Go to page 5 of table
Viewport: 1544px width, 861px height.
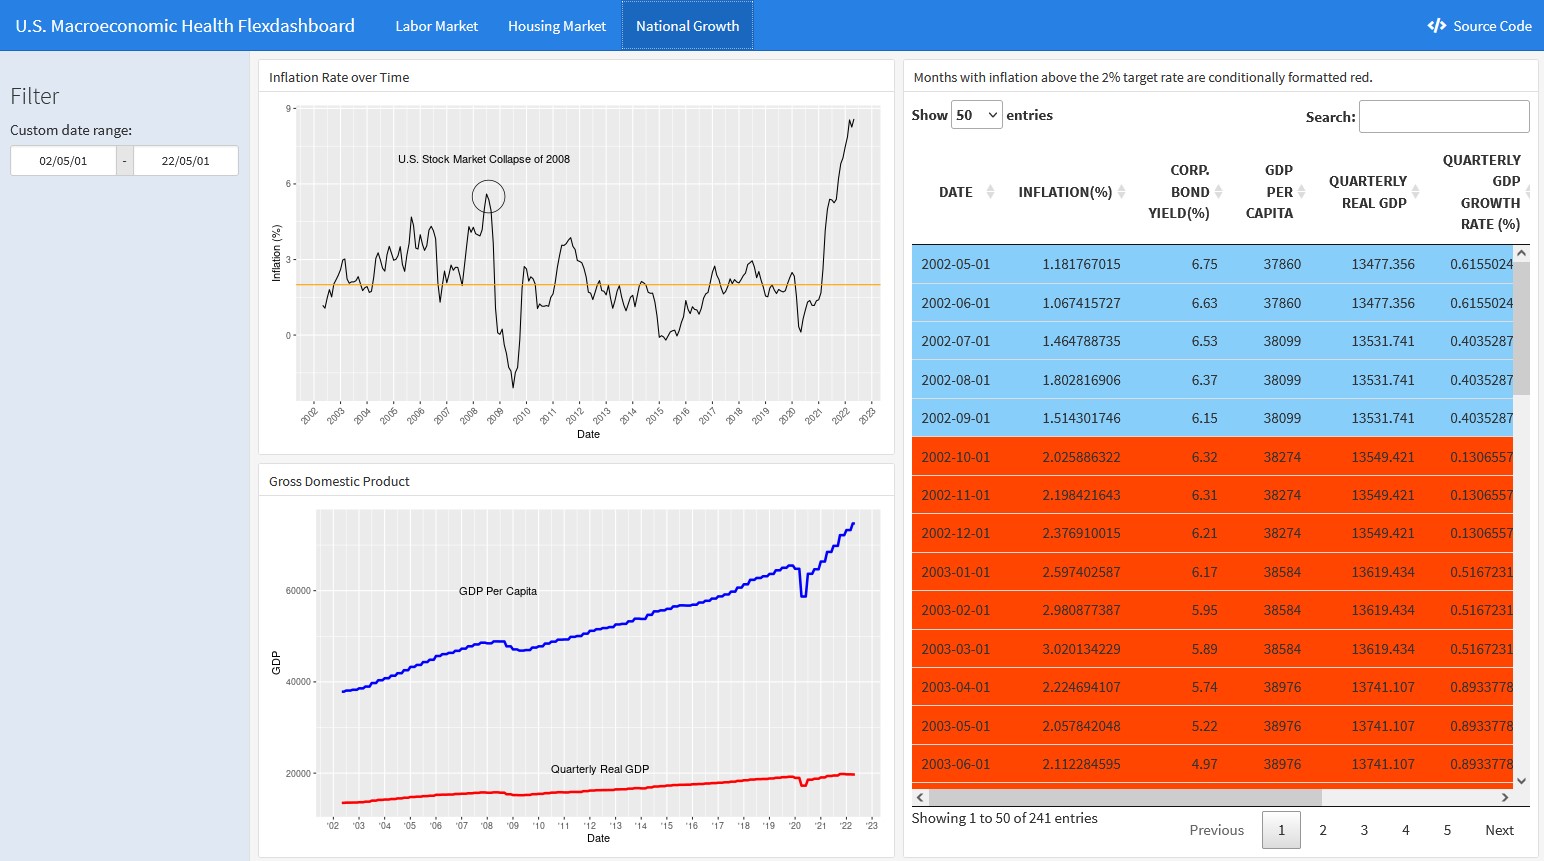tap(1446, 830)
